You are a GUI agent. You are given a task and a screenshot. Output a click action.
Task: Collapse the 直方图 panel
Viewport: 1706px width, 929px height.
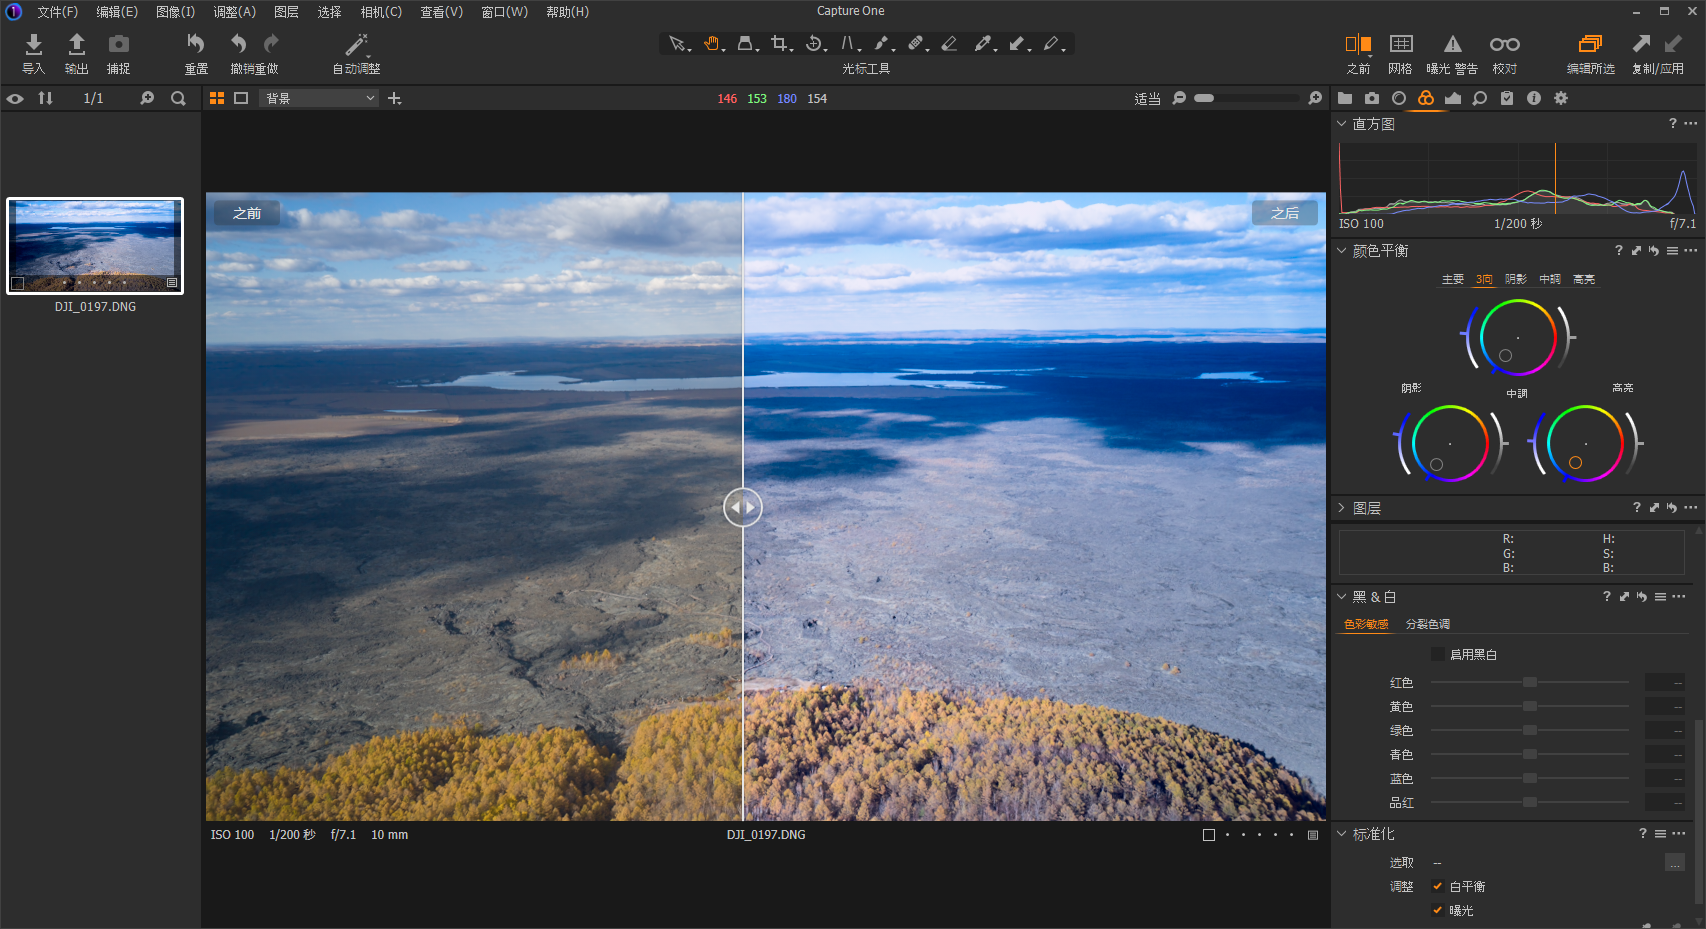1342,124
